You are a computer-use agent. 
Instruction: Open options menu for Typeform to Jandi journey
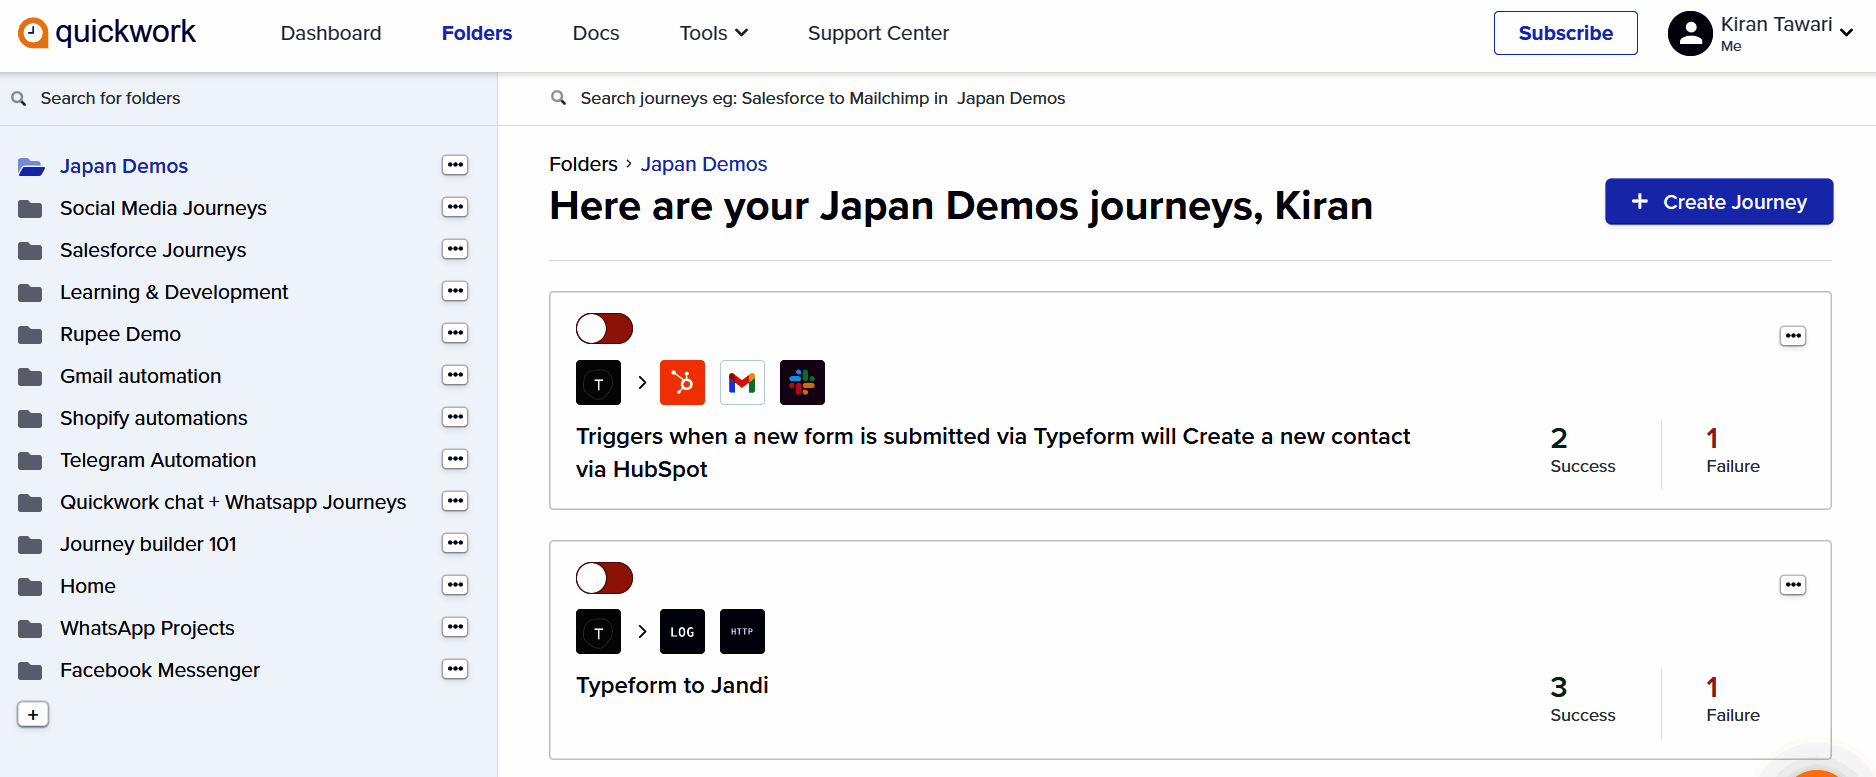[x=1792, y=585]
